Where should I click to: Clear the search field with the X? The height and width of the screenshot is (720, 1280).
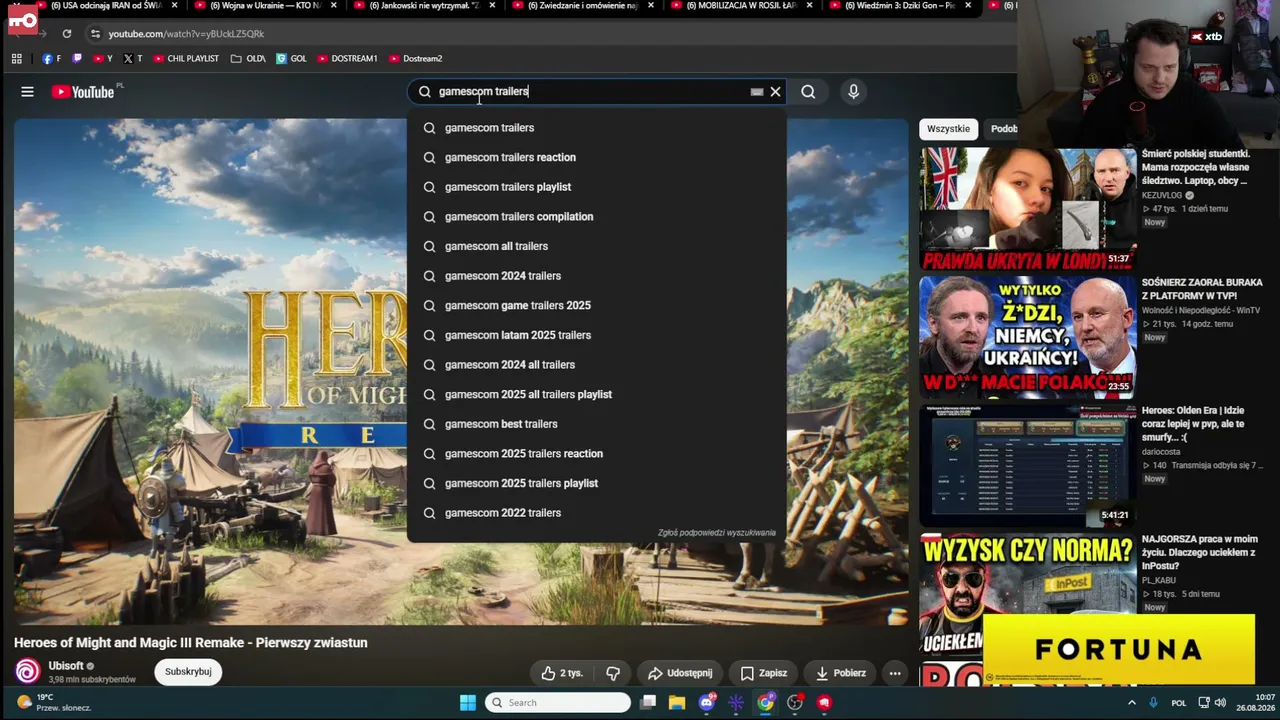click(775, 92)
